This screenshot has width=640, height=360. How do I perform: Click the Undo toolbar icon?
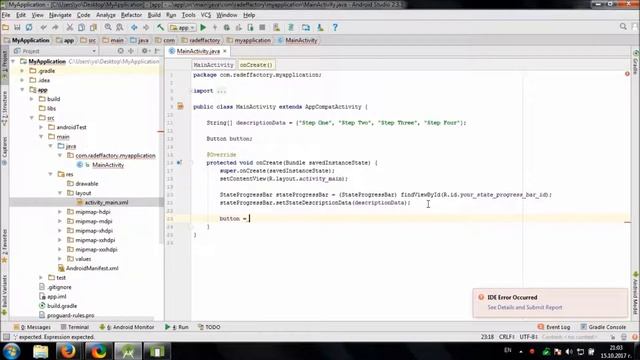point(43,27)
